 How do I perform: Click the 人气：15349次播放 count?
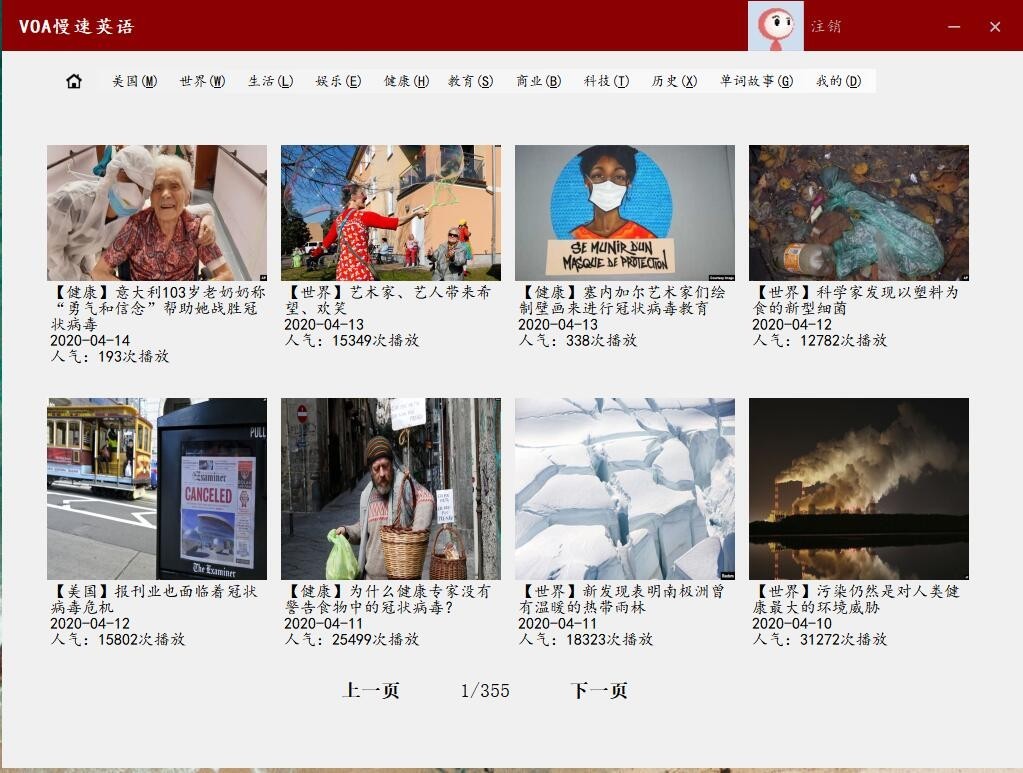[352, 340]
